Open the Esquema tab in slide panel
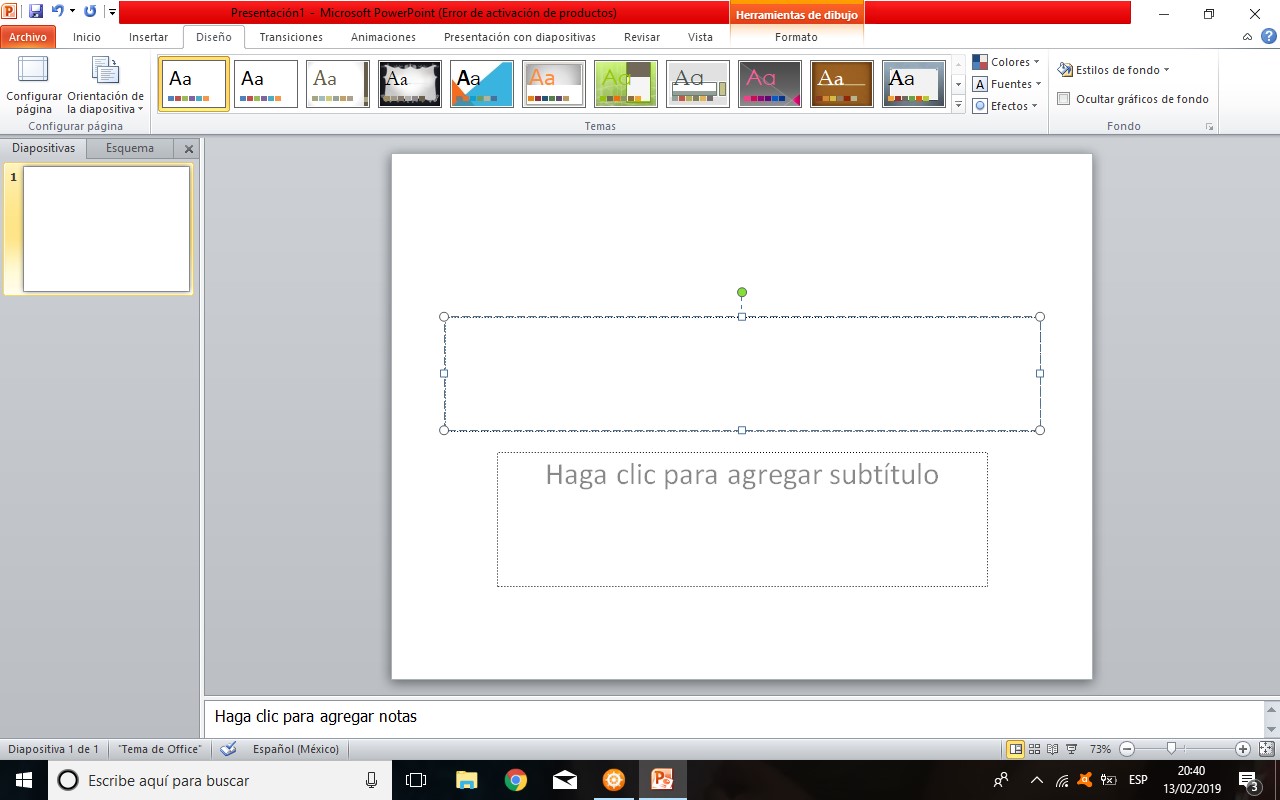Screen dimensions: 1280x800 pyautogui.click(x=129, y=147)
